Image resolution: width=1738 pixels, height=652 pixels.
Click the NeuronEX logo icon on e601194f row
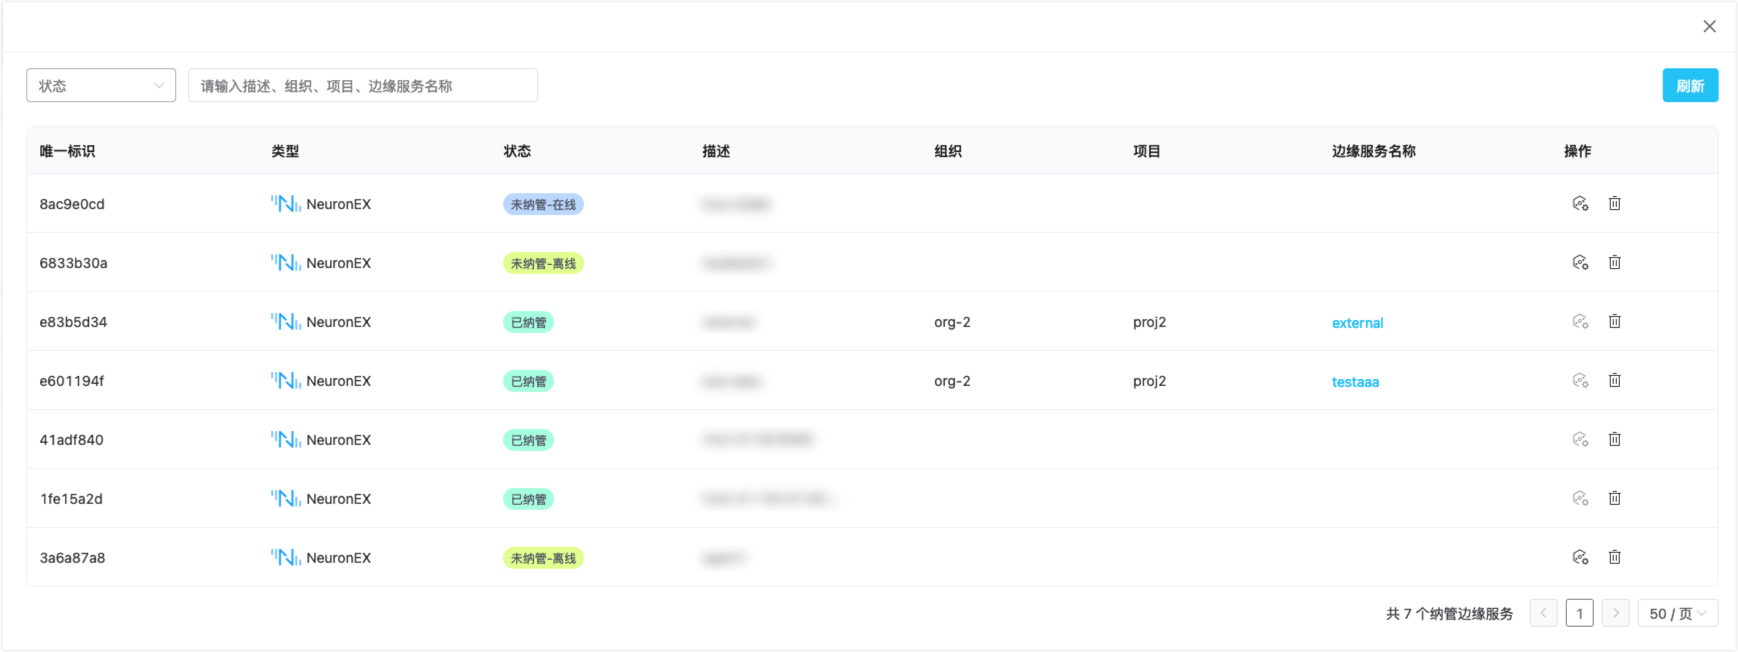click(x=287, y=380)
